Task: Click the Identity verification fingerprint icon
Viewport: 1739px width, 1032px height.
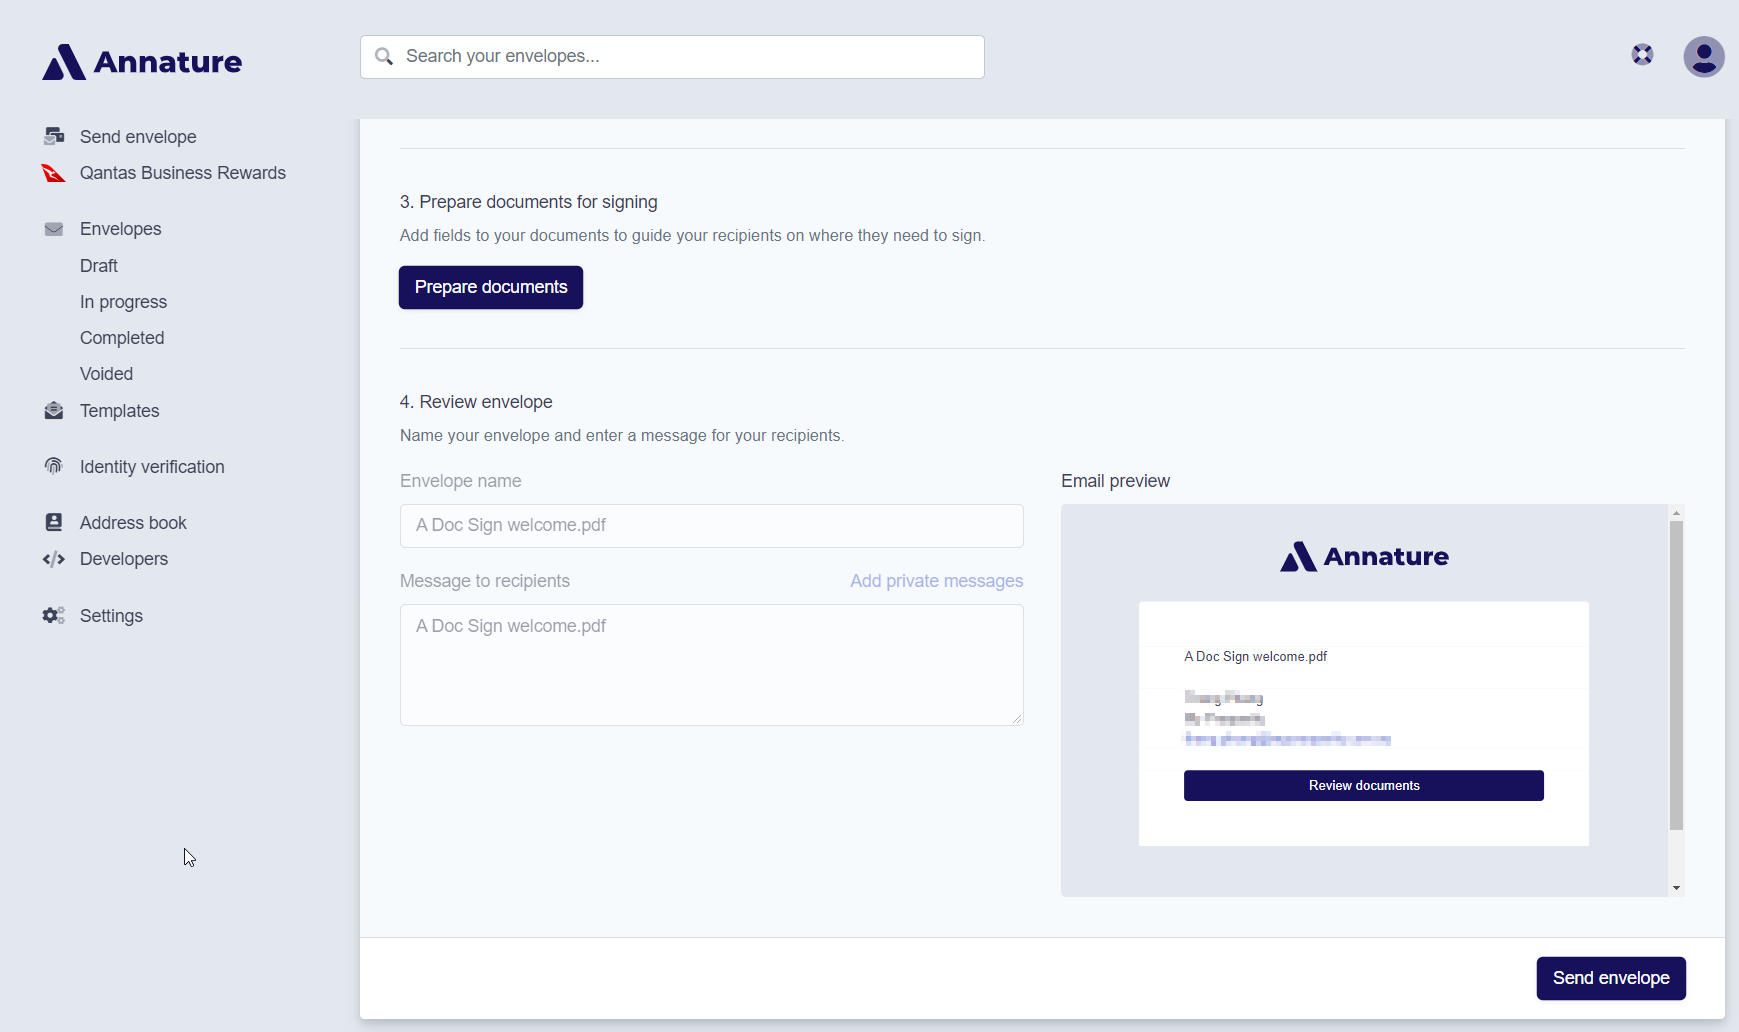Action: tap(54, 467)
